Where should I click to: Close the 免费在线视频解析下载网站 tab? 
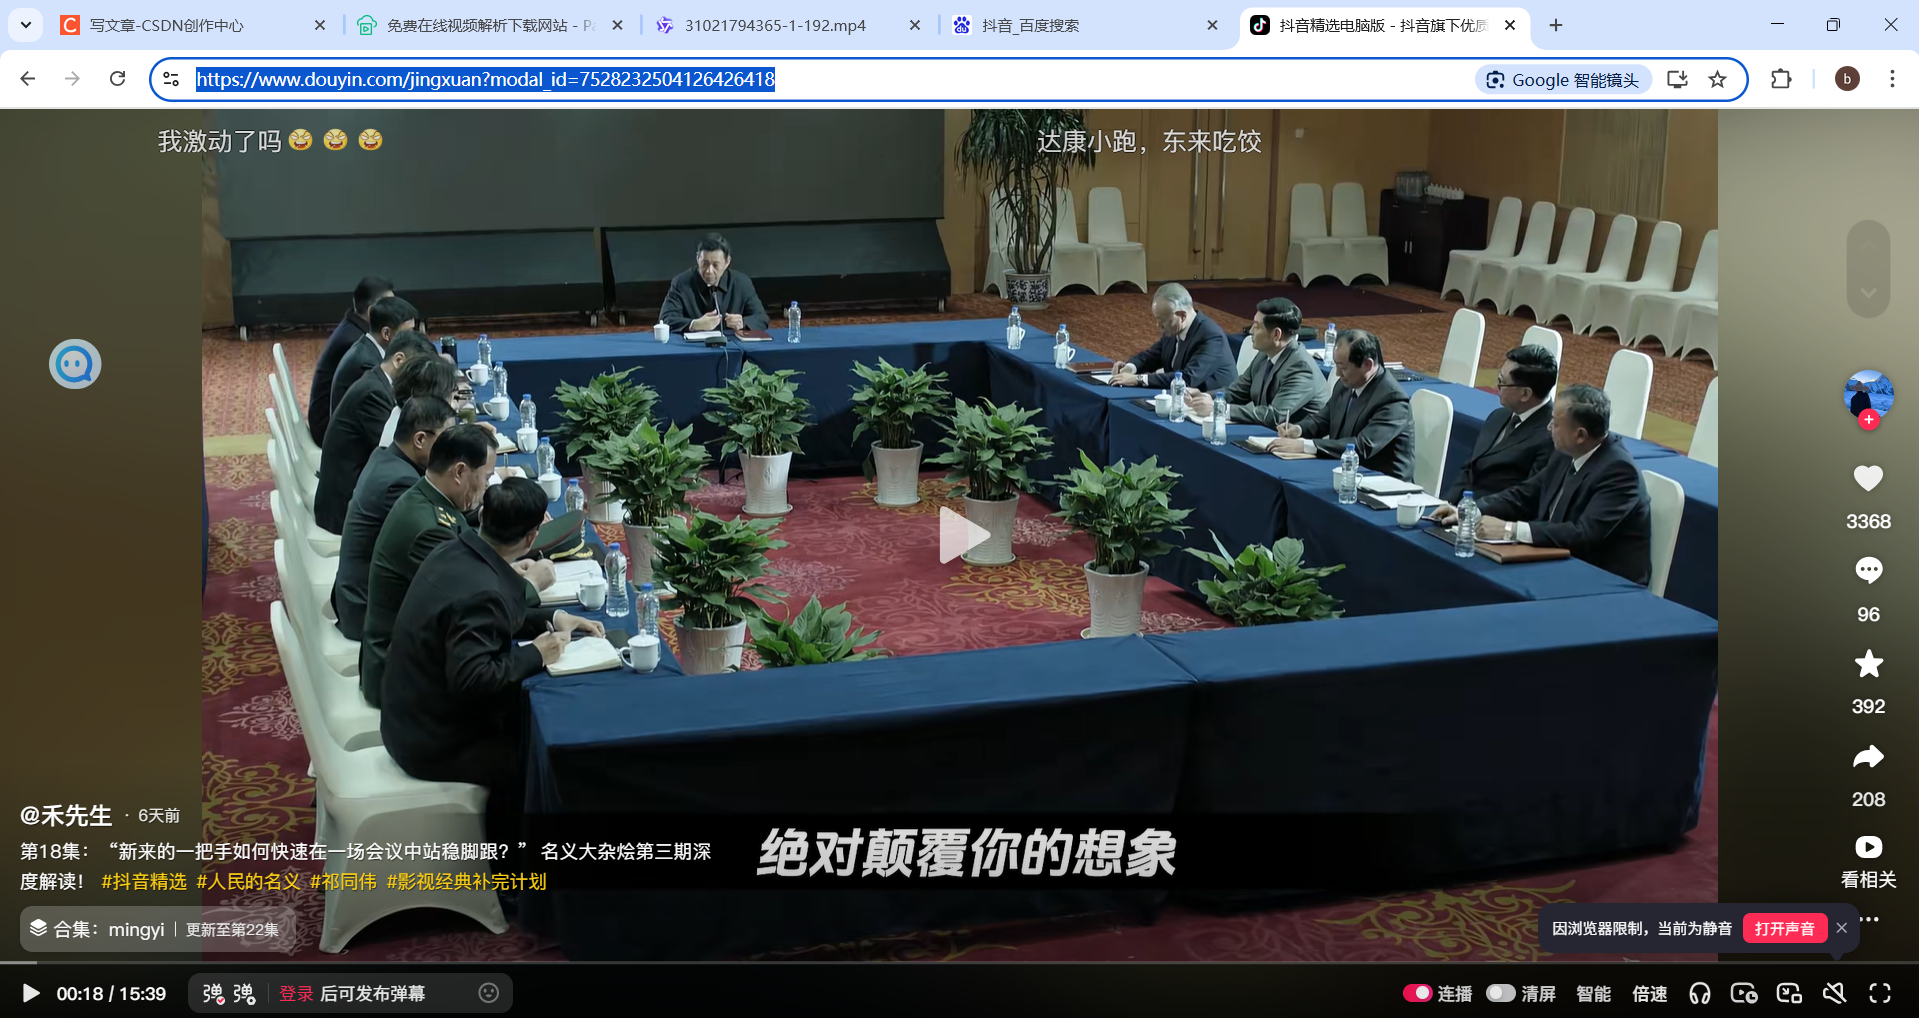tap(617, 25)
